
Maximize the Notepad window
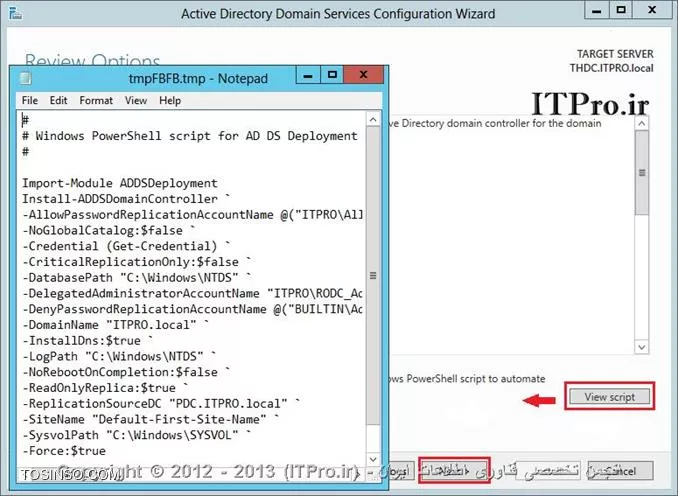pos(332,75)
